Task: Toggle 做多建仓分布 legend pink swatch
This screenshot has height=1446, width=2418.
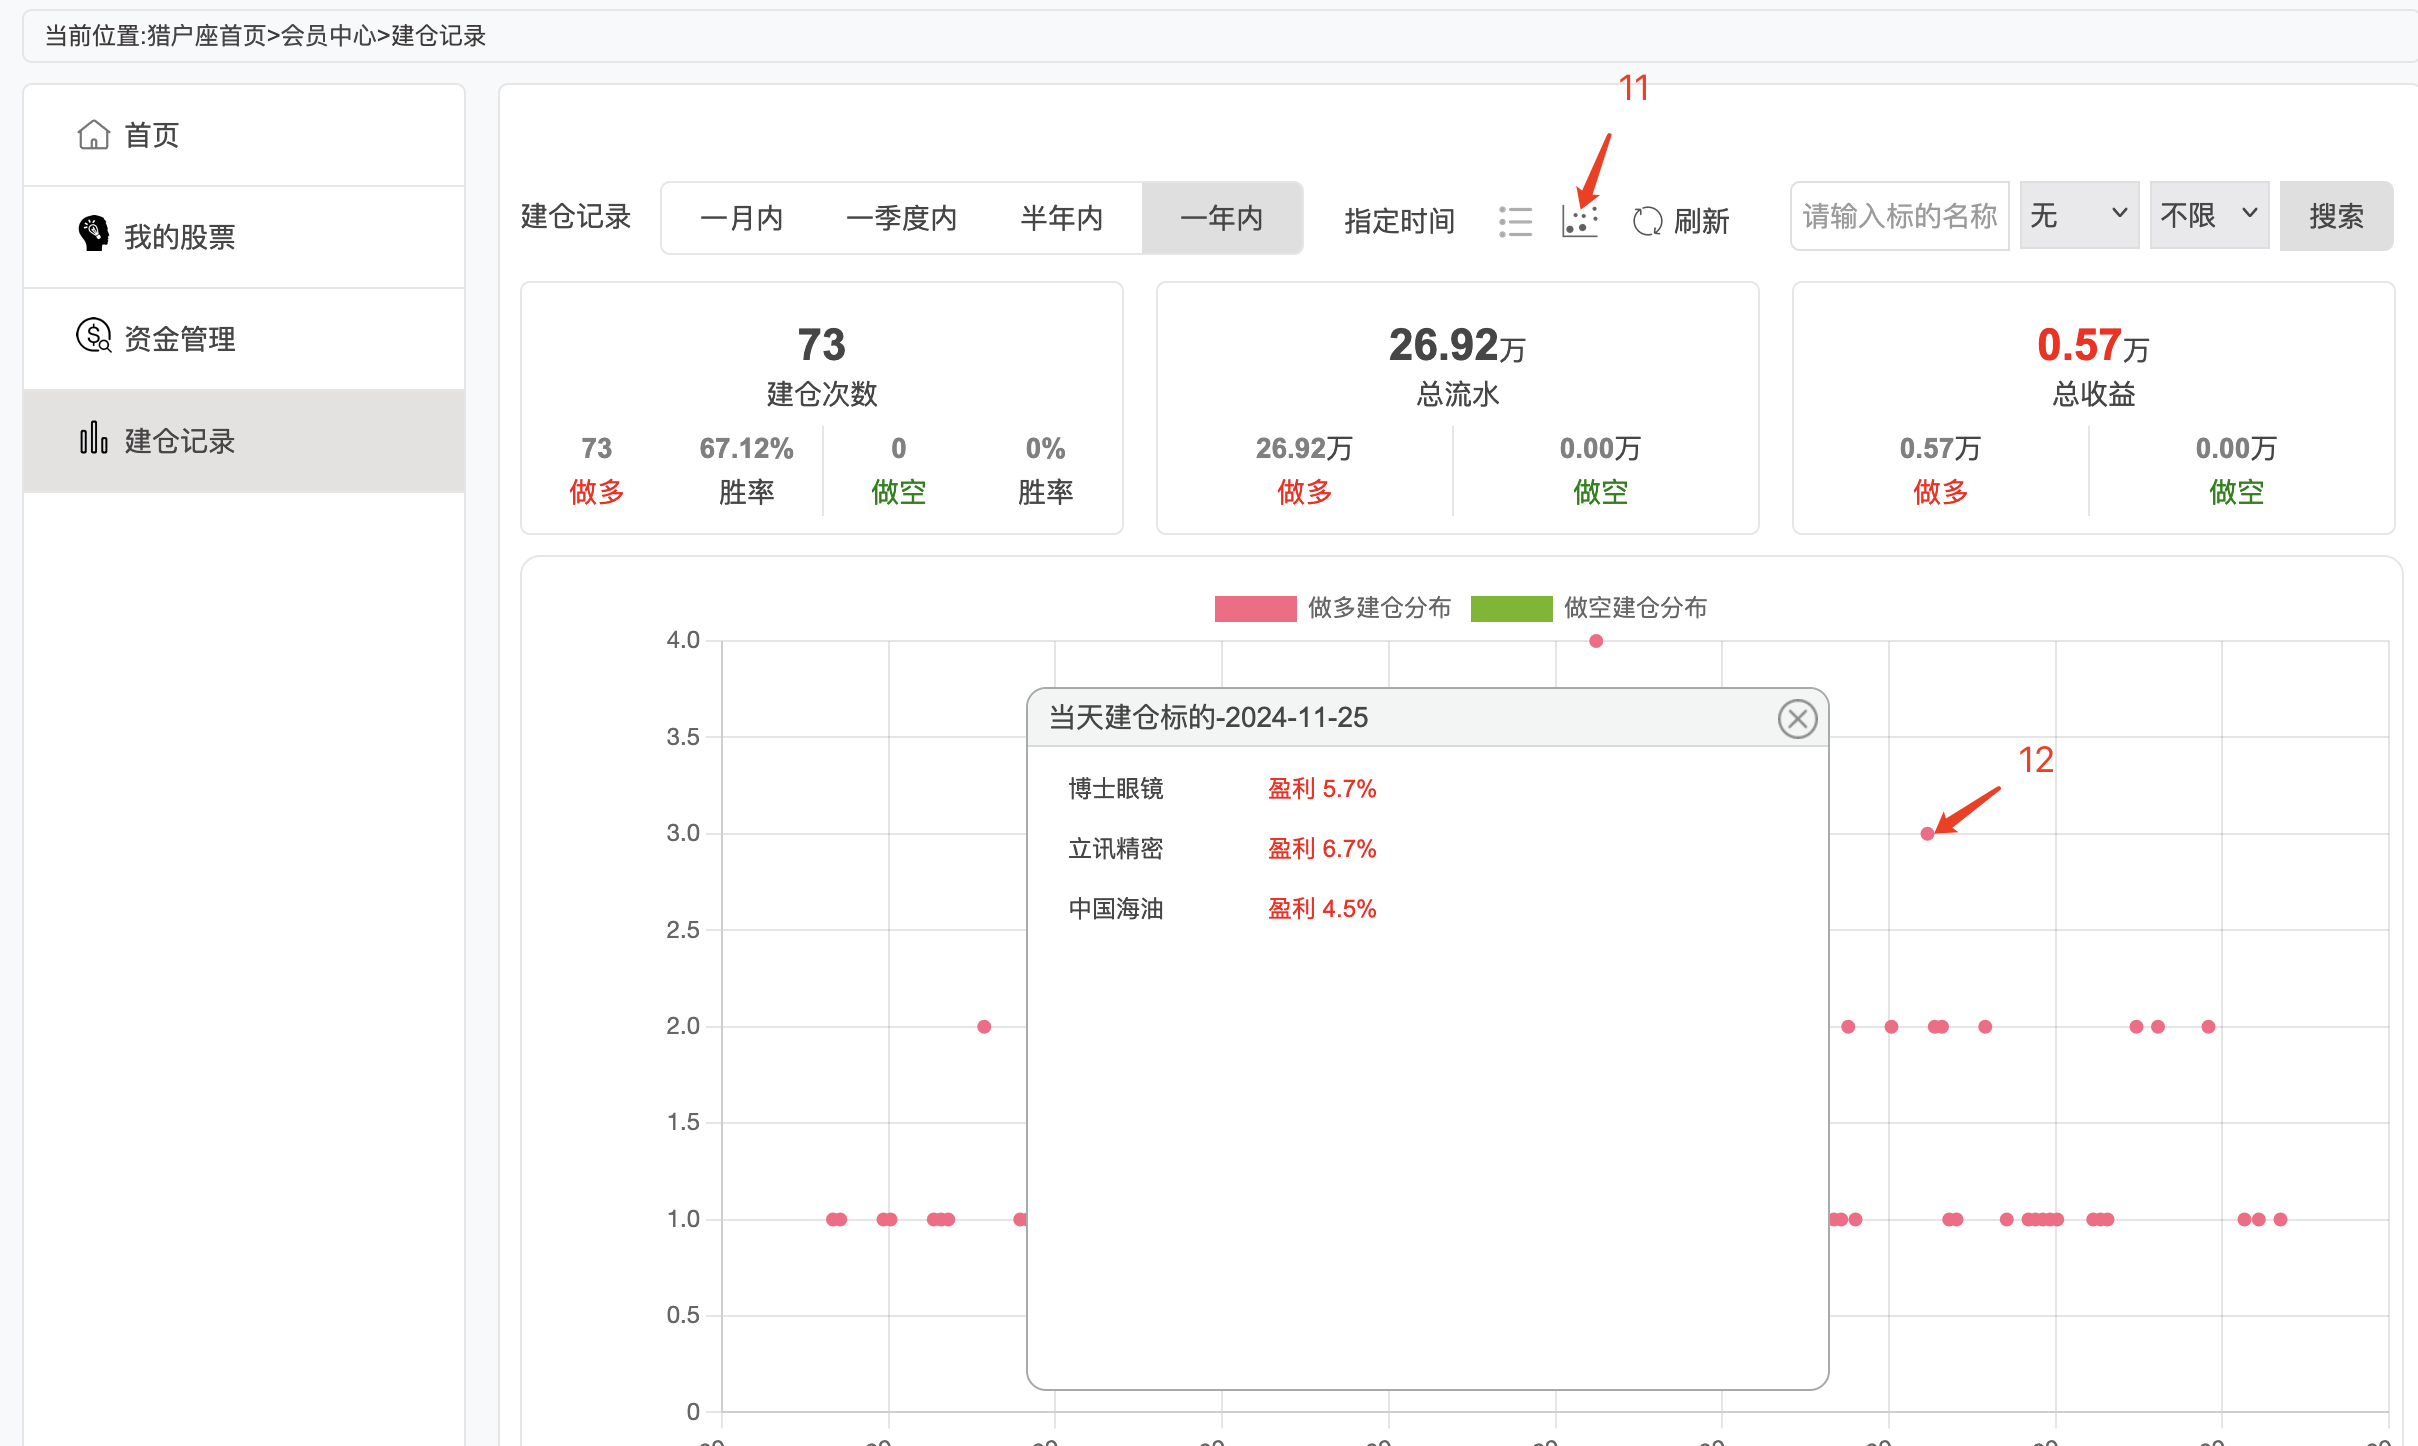Action: (x=1255, y=608)
